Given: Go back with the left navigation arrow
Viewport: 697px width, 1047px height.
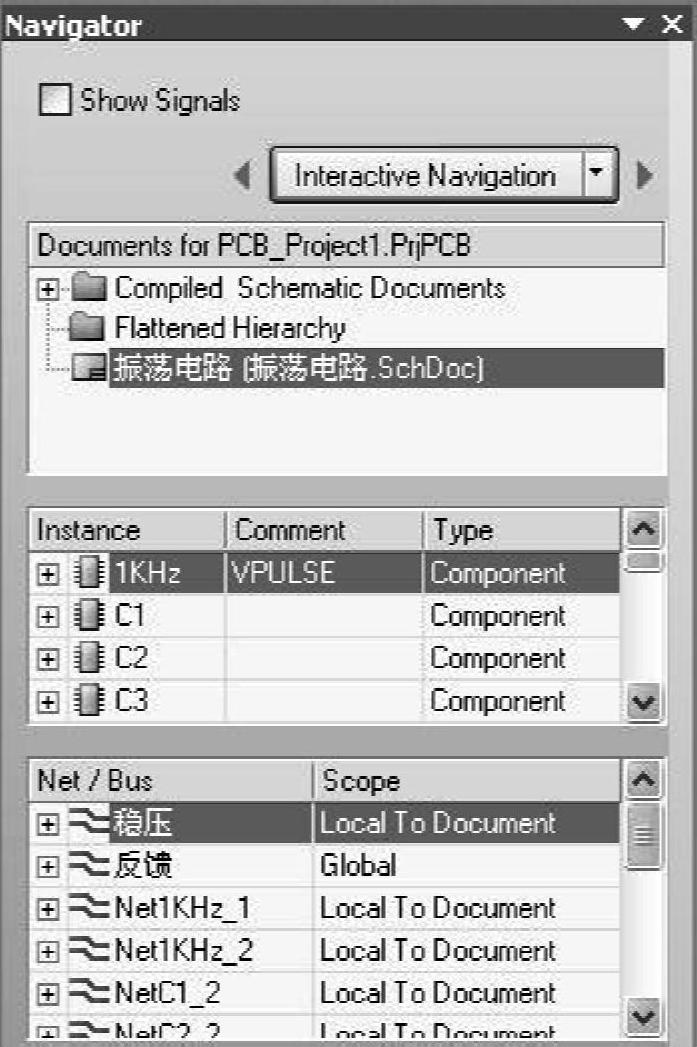Looking at the screenshot, I should pyautogui.click(x=243, y=176).
